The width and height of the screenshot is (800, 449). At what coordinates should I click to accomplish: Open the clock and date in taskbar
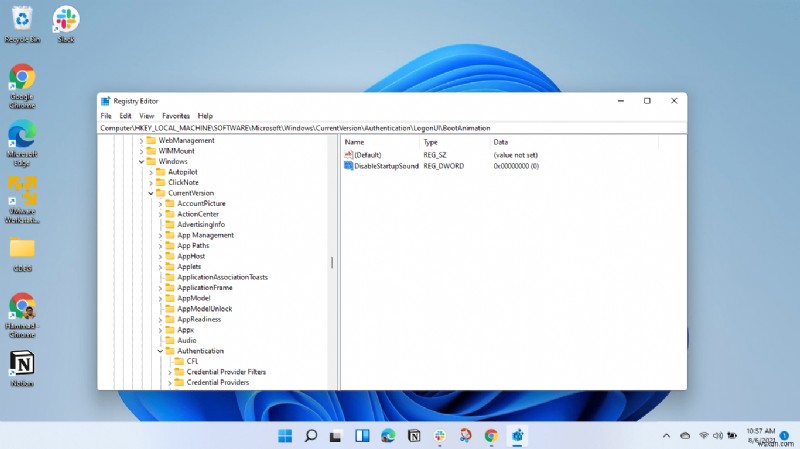pyautogui.click(x=760, y=435)
